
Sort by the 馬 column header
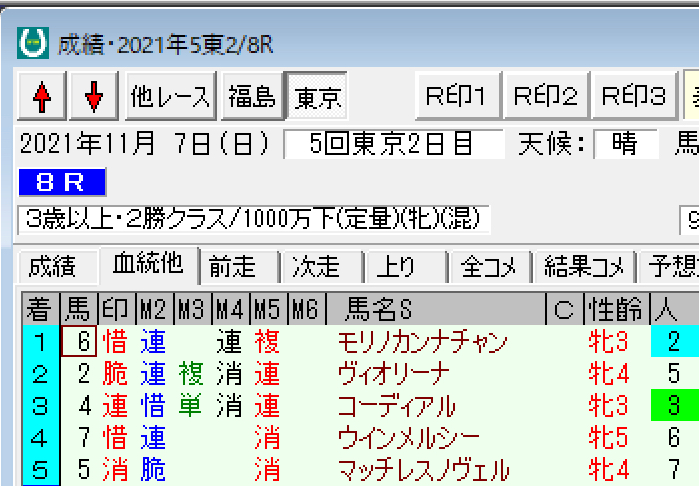click(x=78, y=309)
